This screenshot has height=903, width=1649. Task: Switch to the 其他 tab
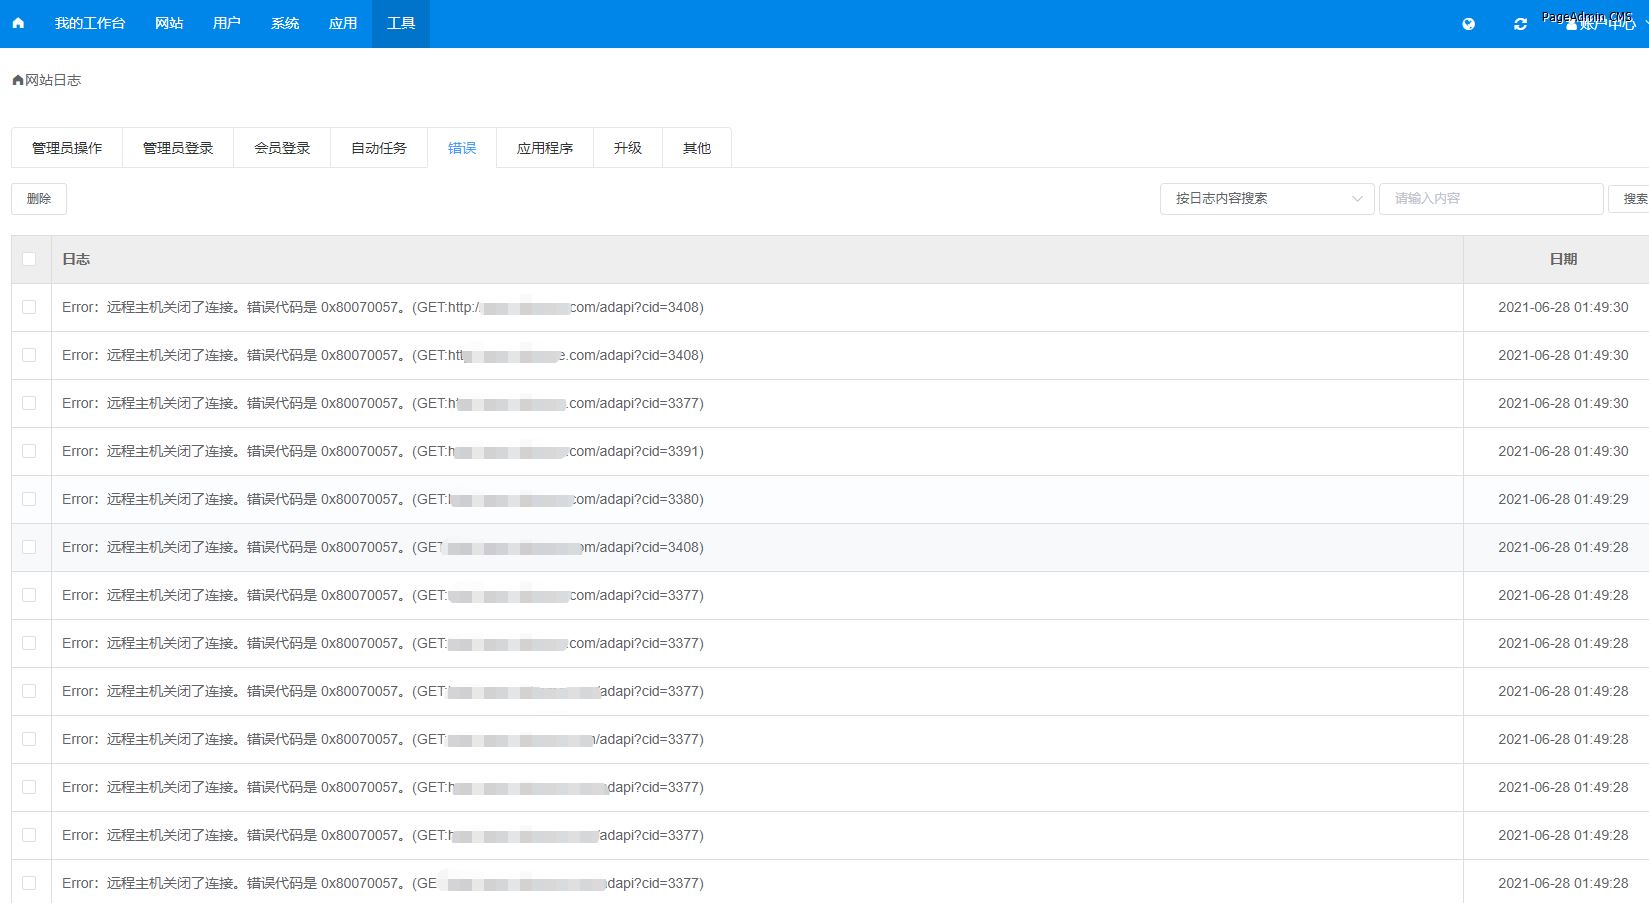[x=697, y=148]
